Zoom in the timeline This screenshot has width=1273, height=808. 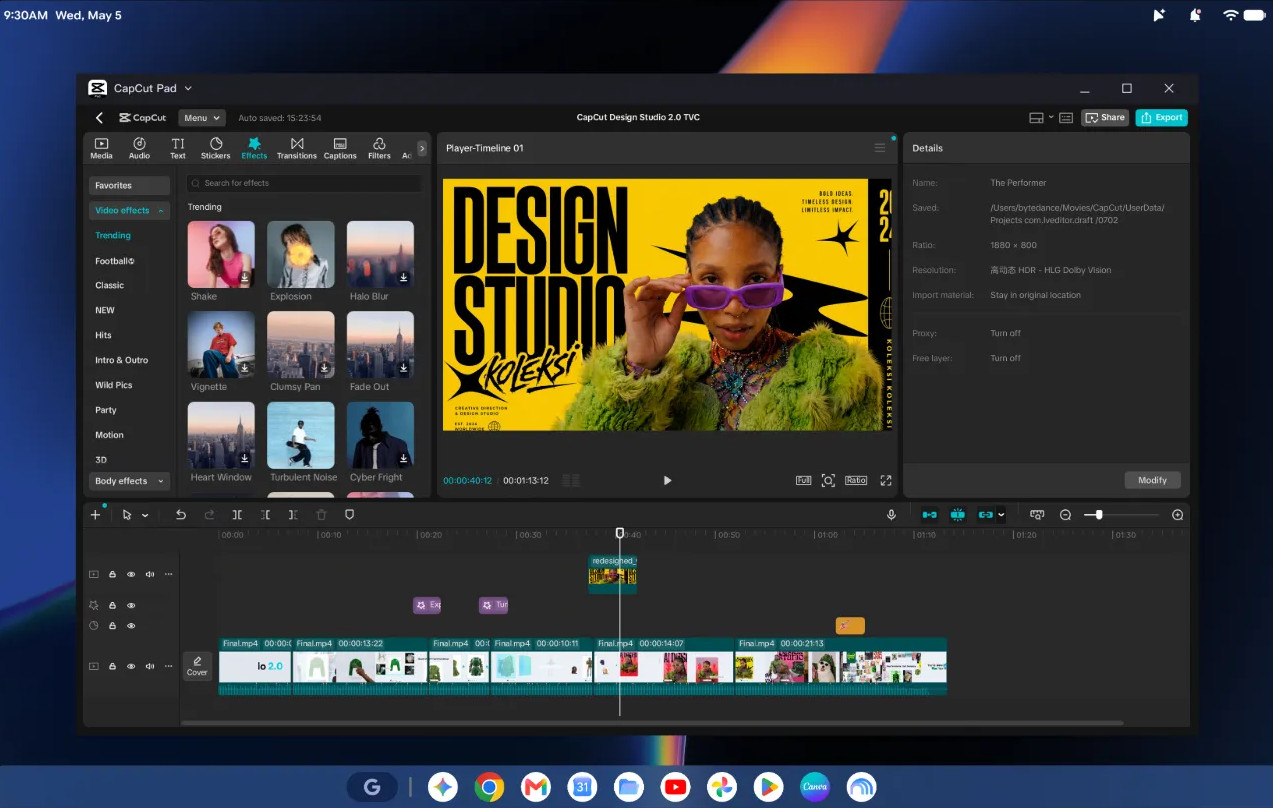coord(1178,515)
